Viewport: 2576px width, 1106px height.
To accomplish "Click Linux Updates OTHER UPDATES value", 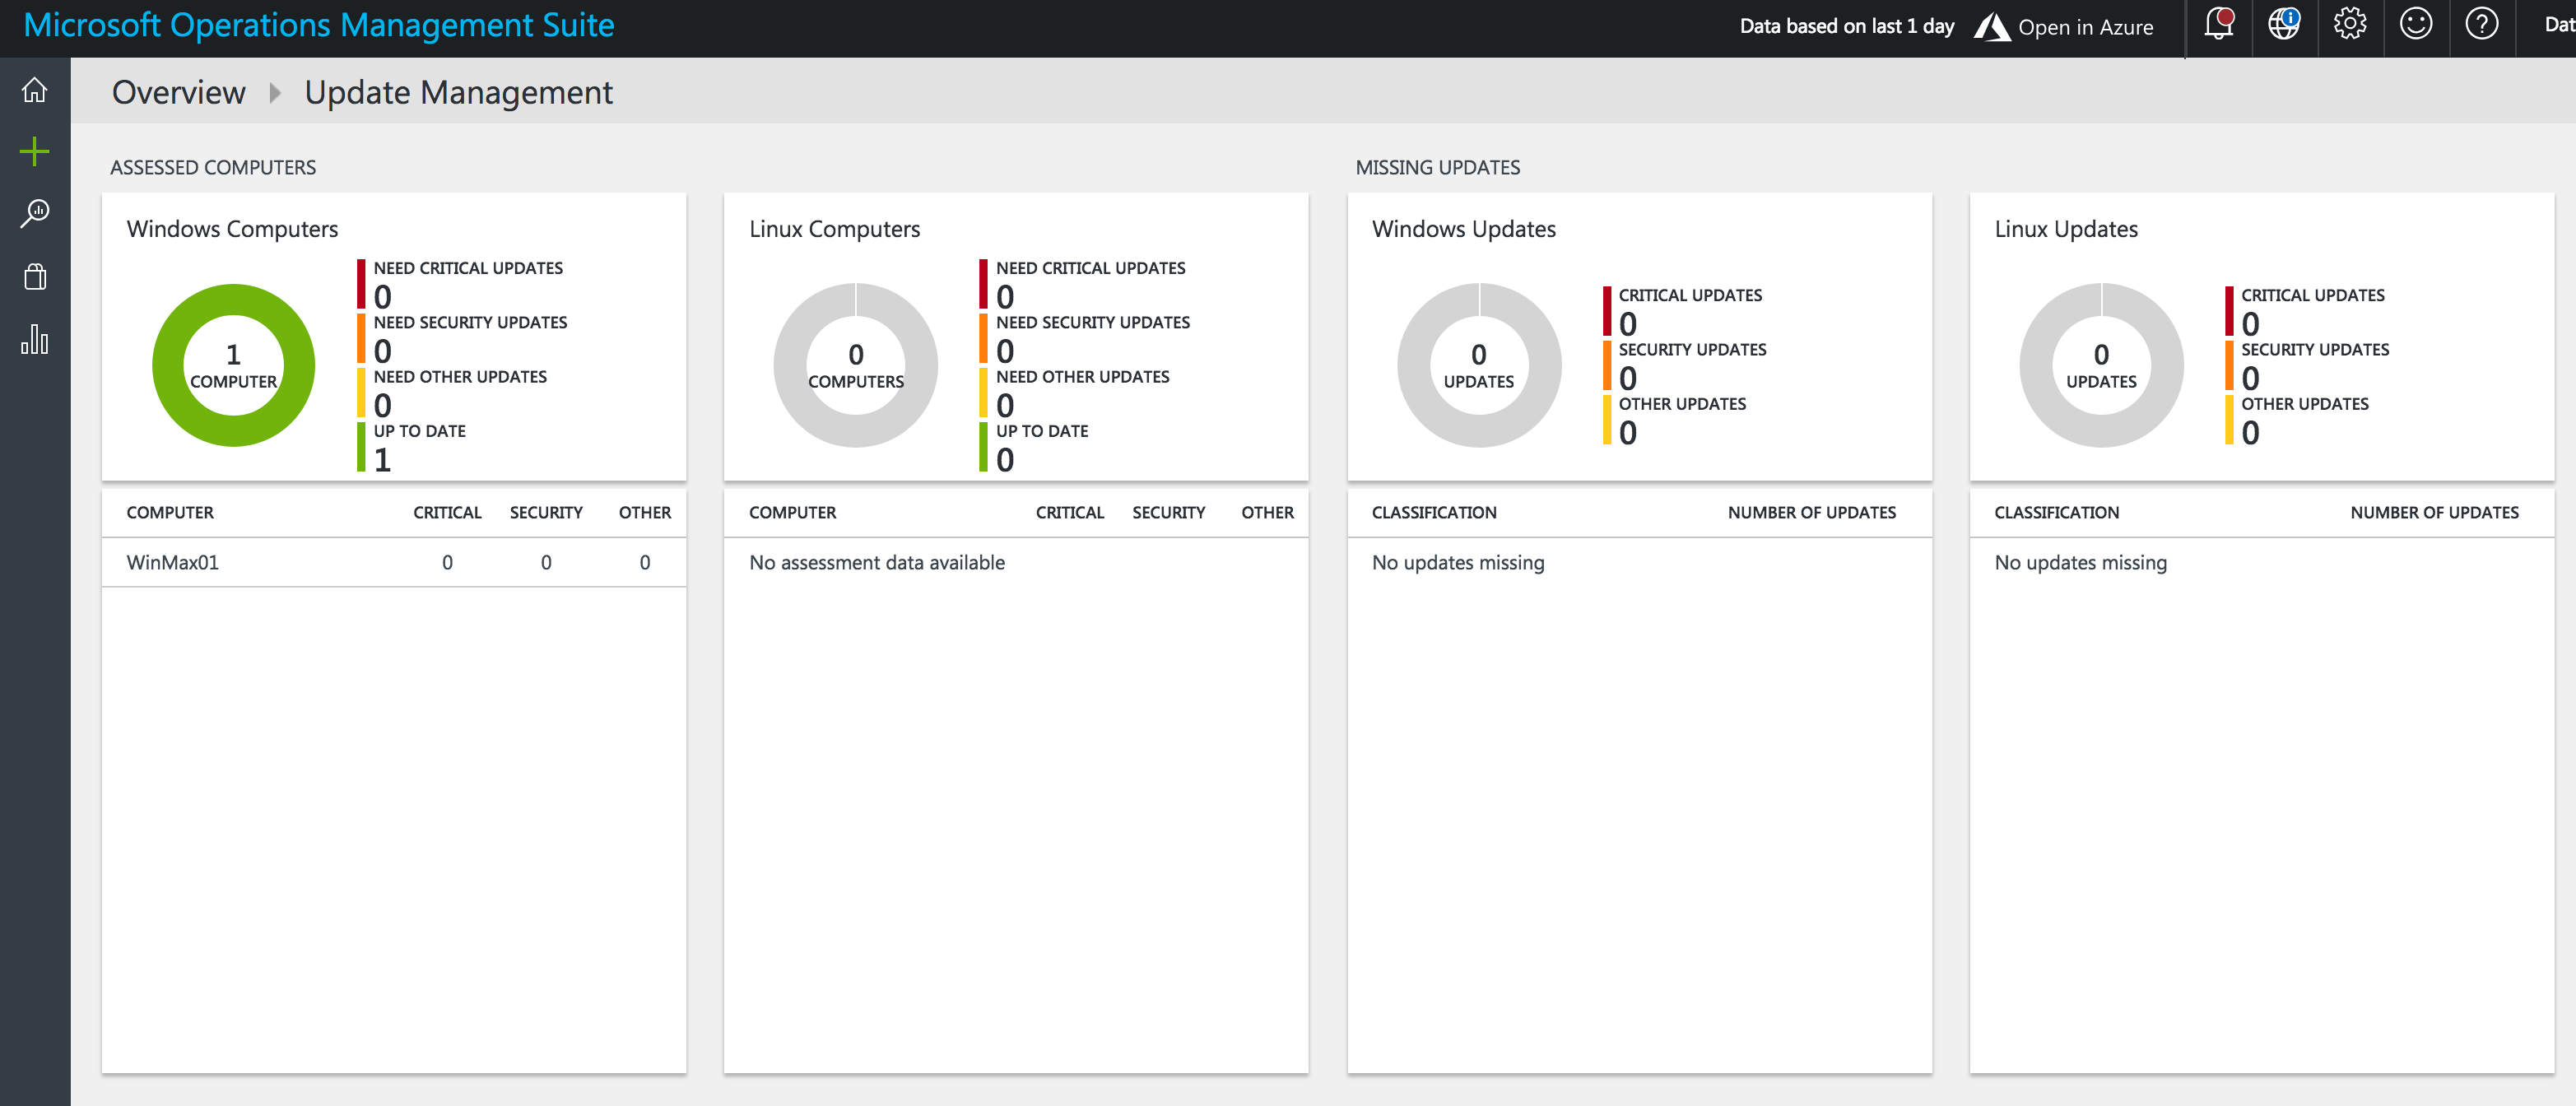I will click(x=2250, y=432).
